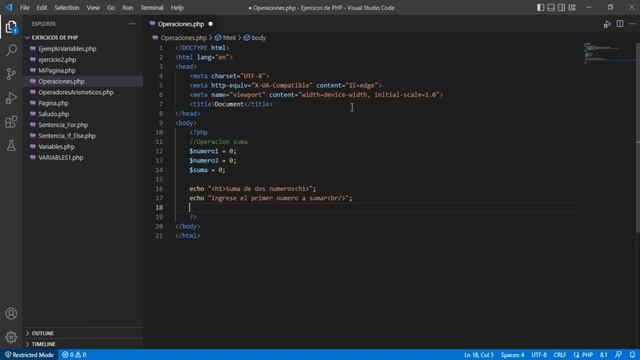Screen dimensions: 640x360
Task: Open the Accounts icon in activity bar
Action: [x=11, y=313]
